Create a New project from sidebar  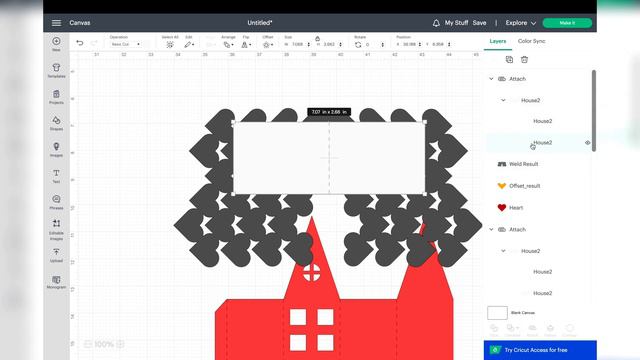(56, 44)
